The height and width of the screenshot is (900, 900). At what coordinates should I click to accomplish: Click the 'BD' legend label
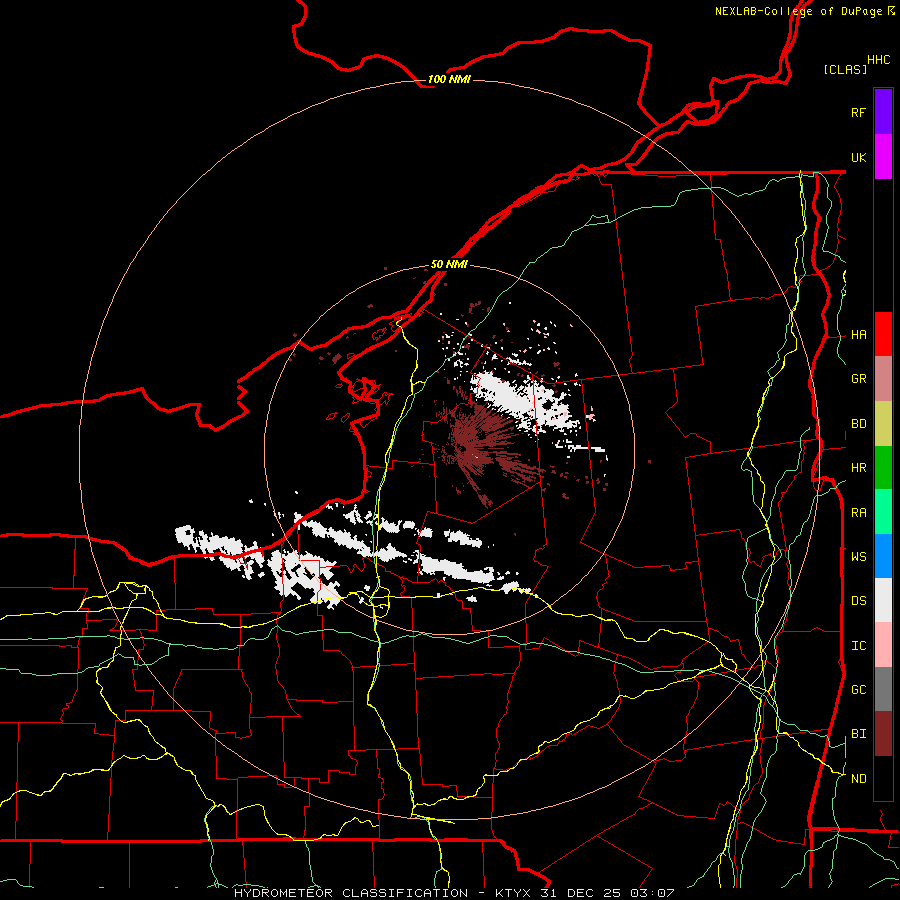point(858,424)
